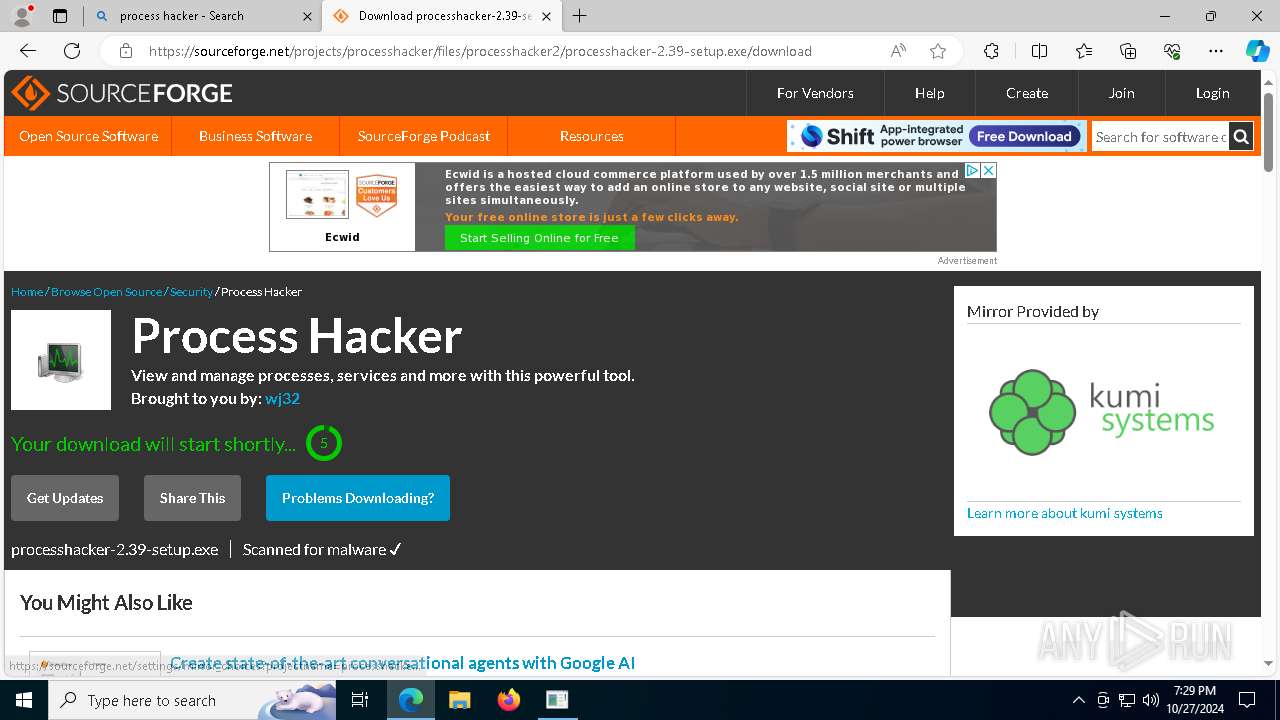This screenshot has width=1280, height=720.
Task: Click the SourceForge logo
Action: point(122,93)
